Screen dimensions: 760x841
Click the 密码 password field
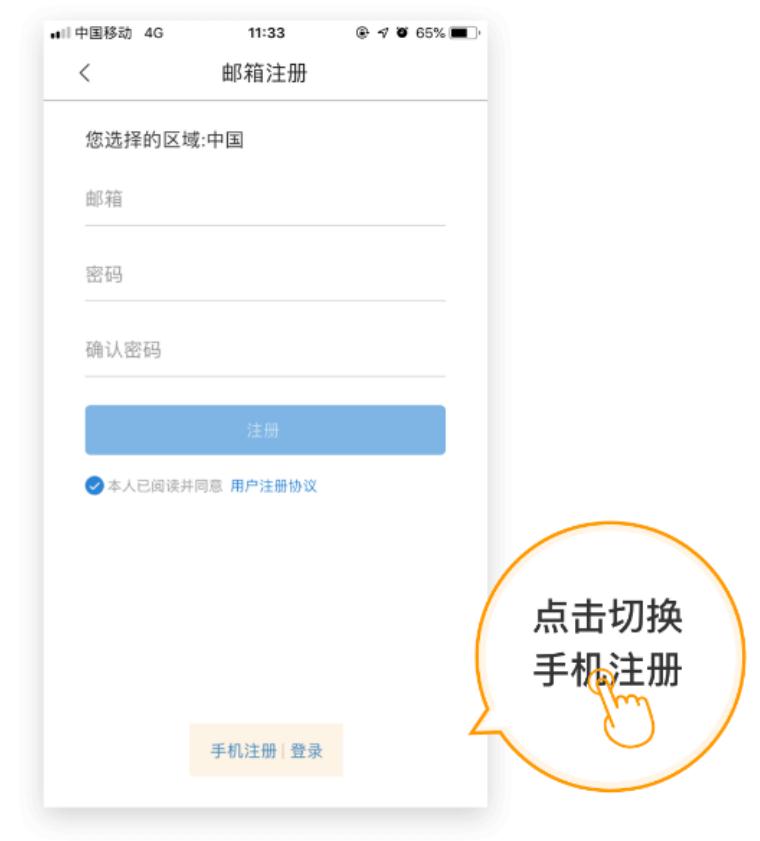265,275
